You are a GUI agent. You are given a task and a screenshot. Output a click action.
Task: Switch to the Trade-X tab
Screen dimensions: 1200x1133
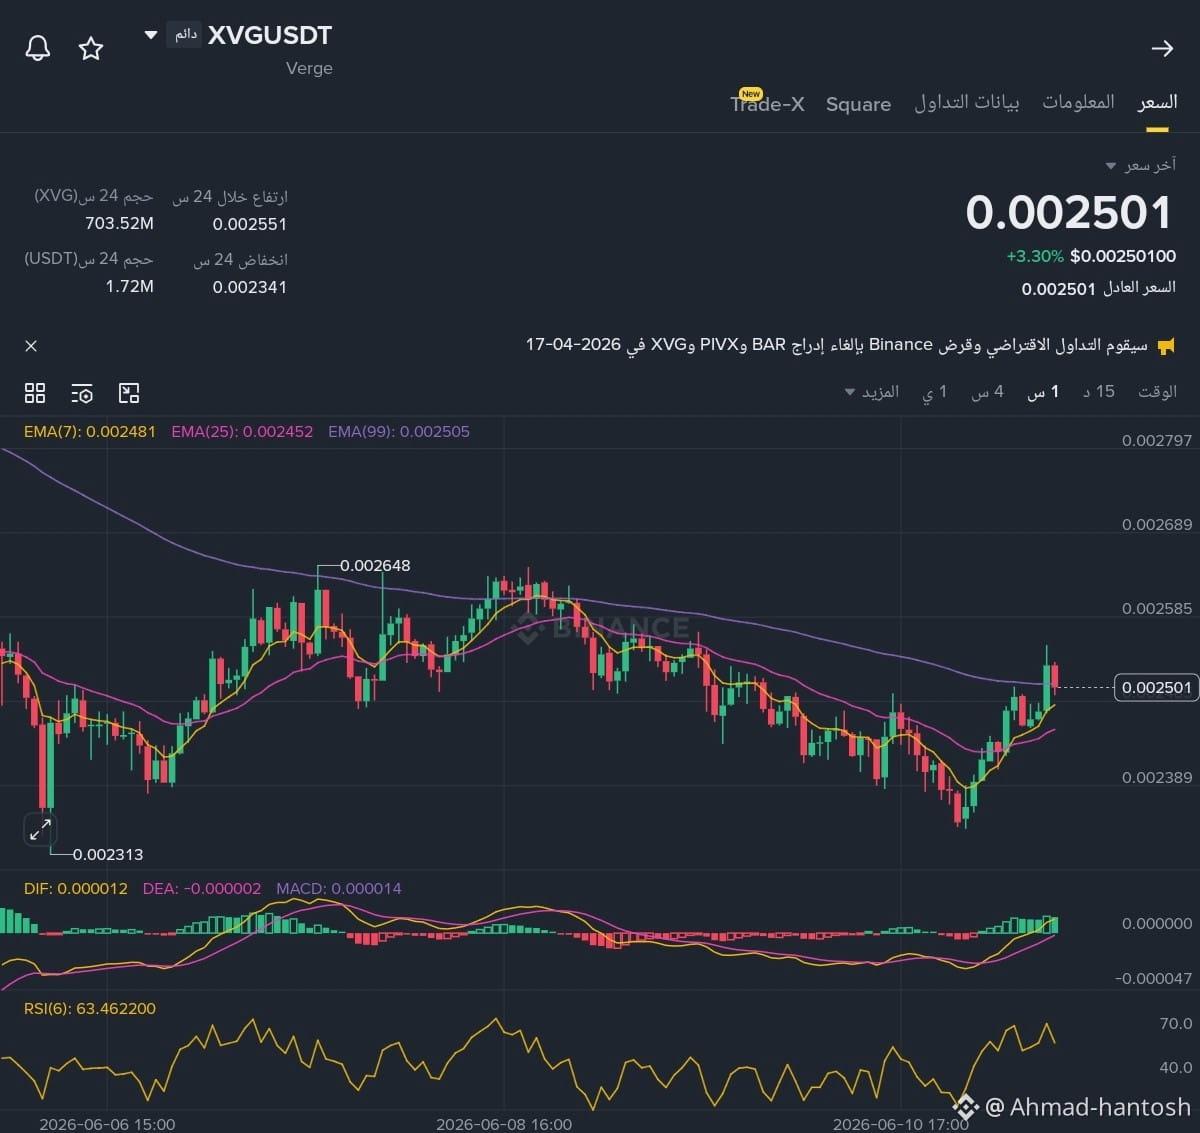tap(767, 103)
